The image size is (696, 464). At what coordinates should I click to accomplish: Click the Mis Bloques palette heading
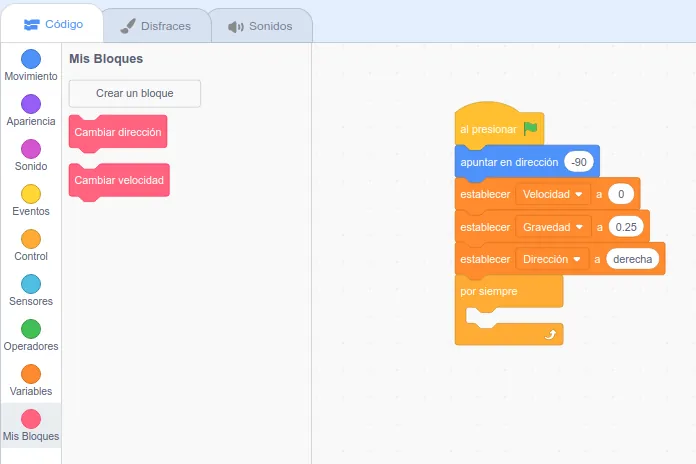106,59
